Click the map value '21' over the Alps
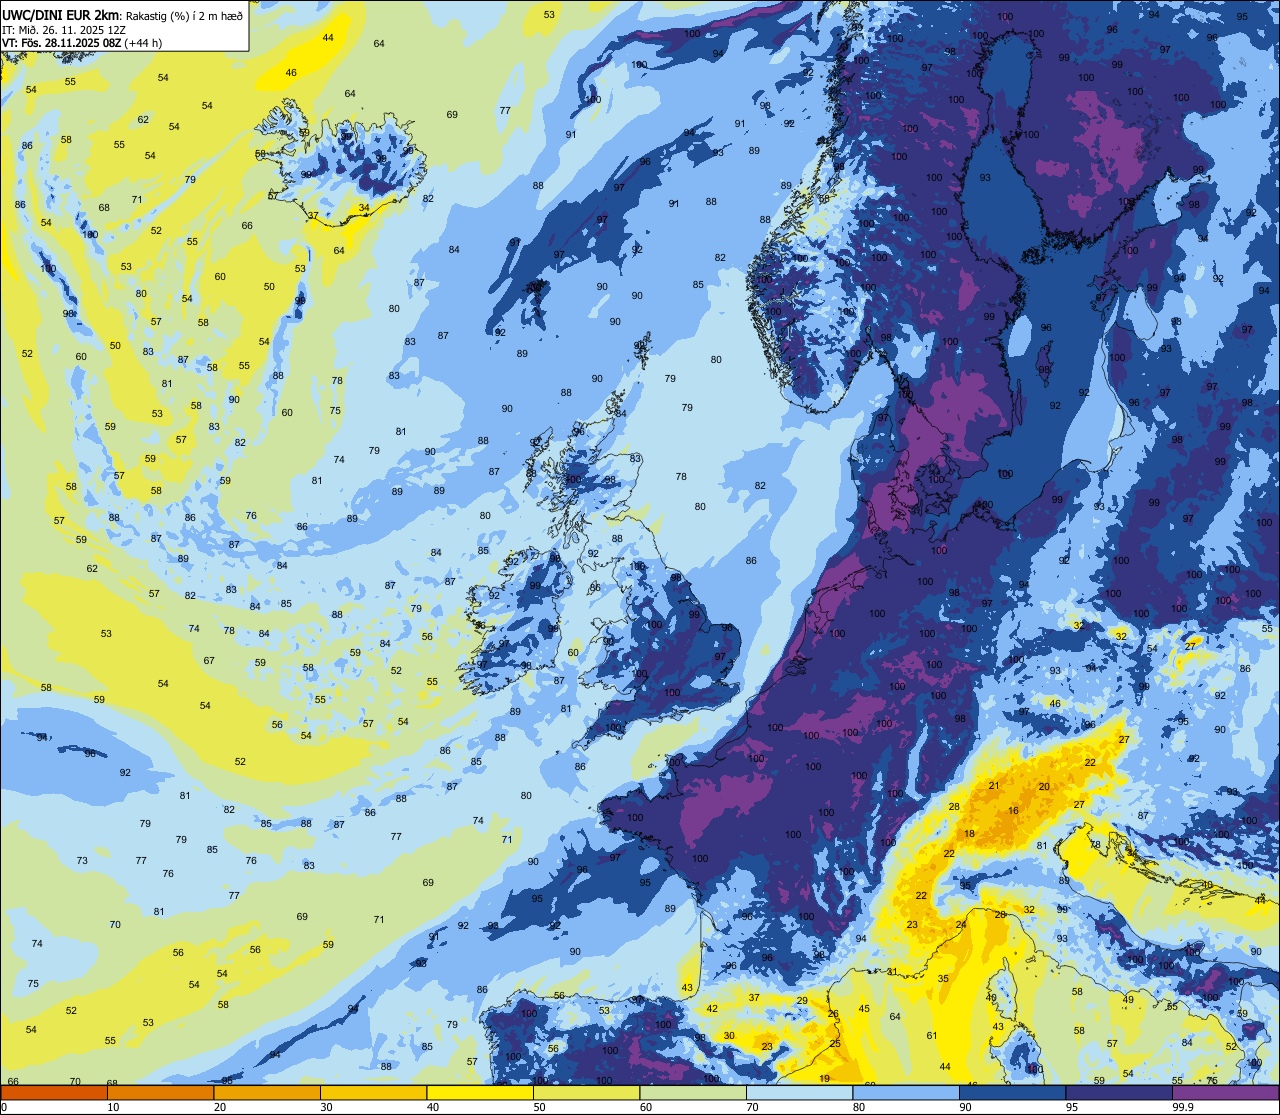The height and width of the screenshot is (1115, 1280). pos(993,786)
